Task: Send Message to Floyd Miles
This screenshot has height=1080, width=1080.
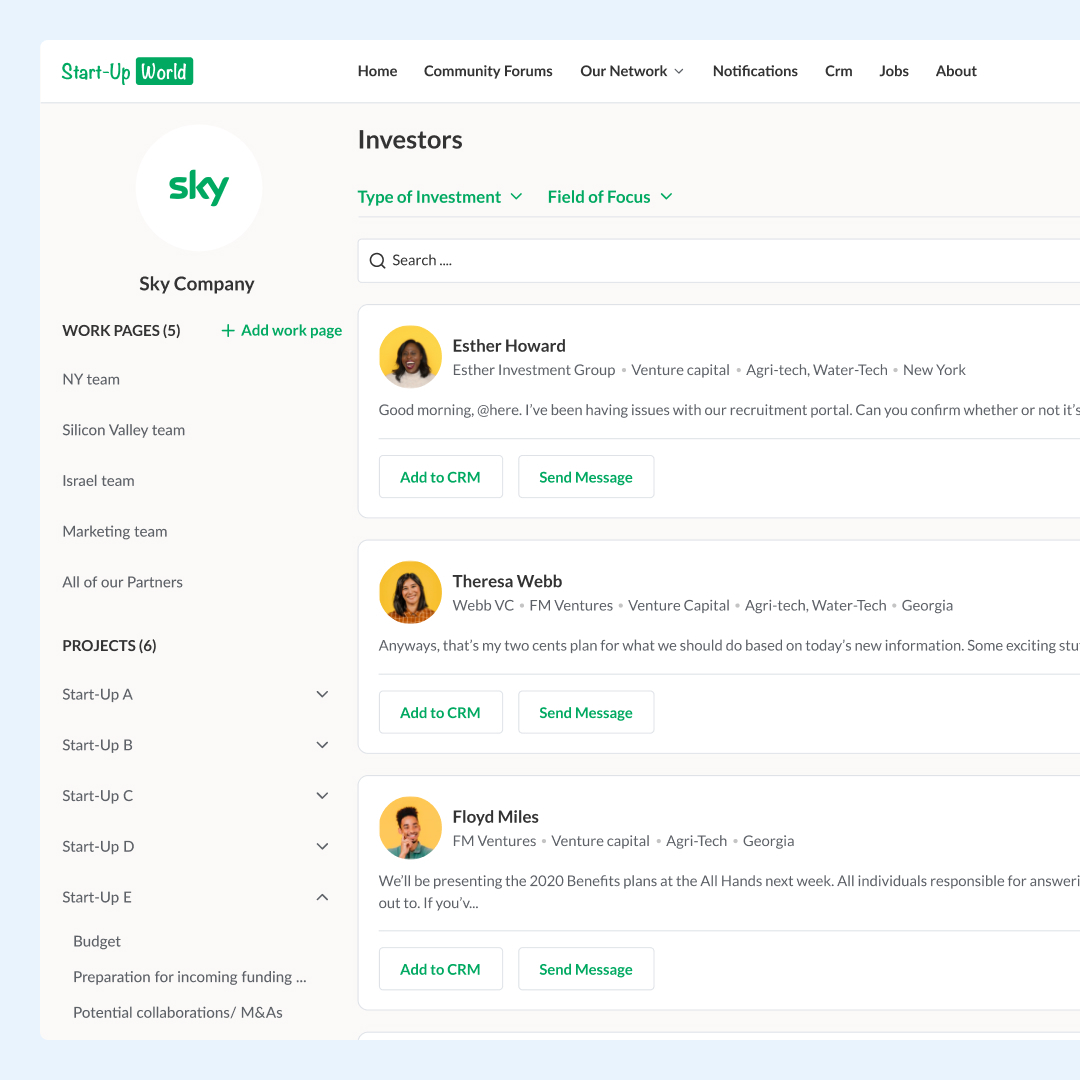Action: tap(586, 969)
